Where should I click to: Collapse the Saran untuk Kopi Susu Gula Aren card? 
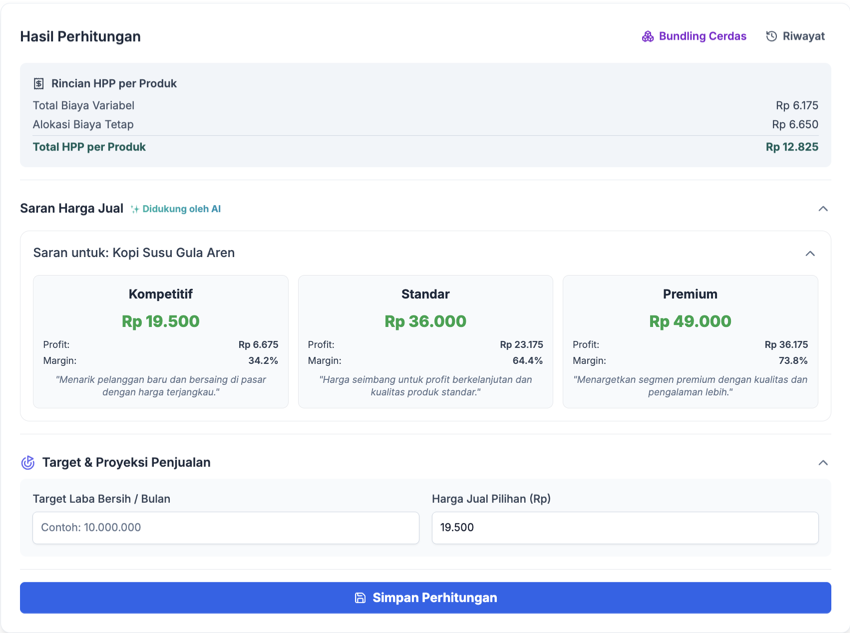811,253
